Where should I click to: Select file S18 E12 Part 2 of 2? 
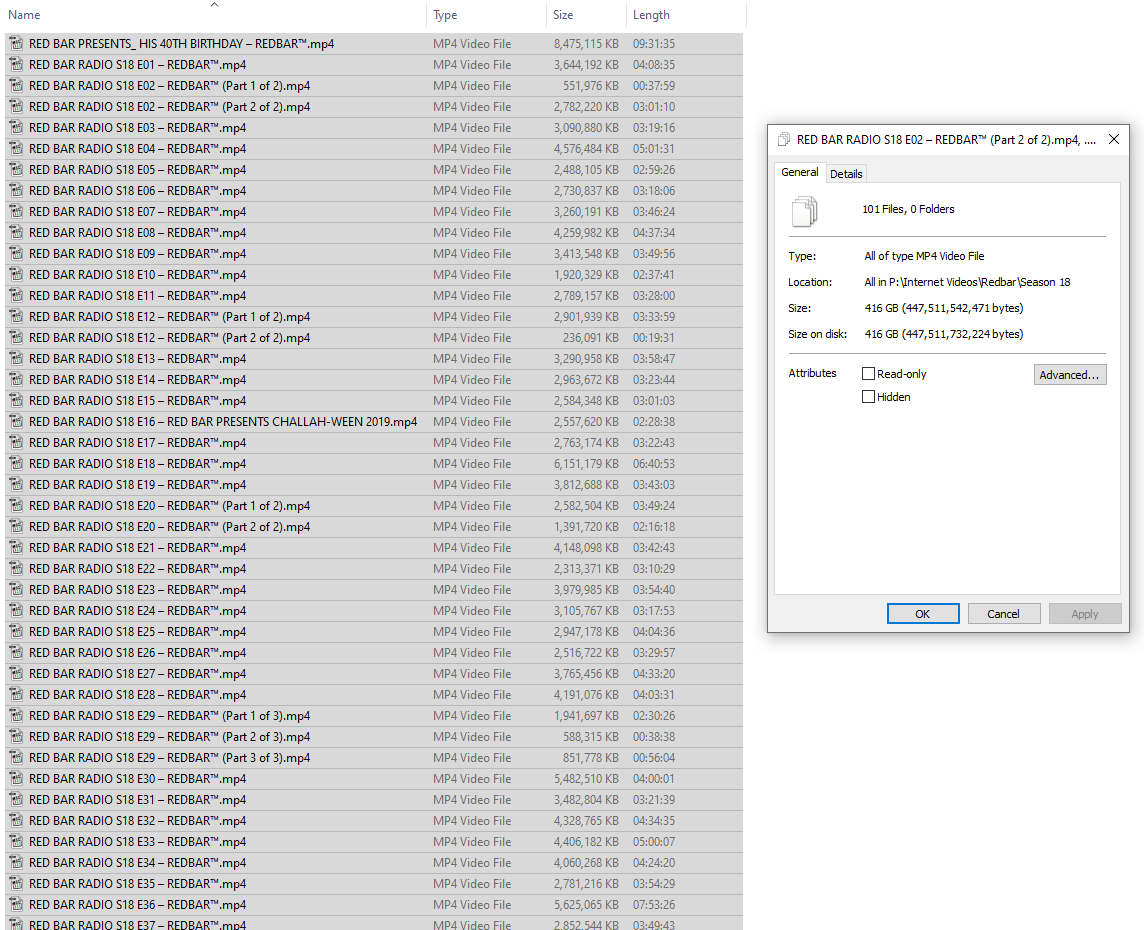tap(374, 338)
